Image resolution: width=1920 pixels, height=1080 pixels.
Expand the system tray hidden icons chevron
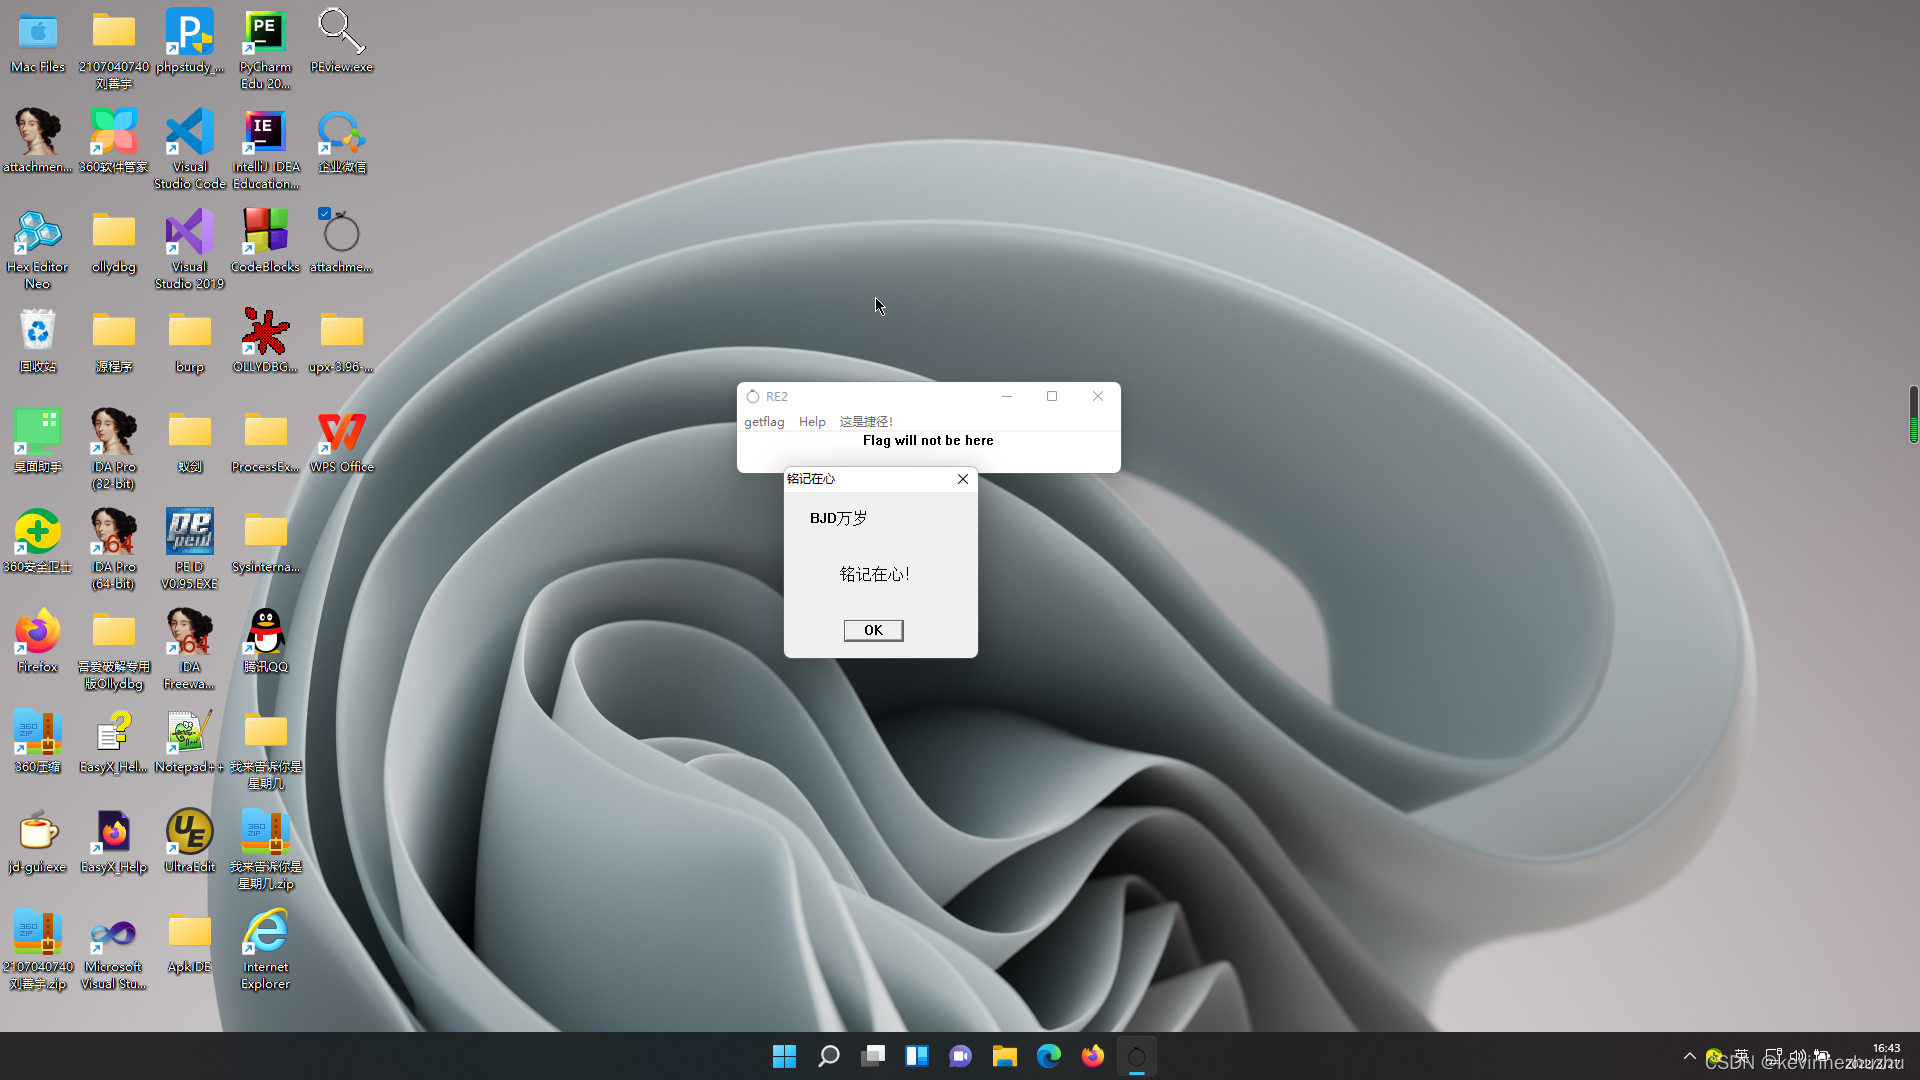(x=1690, y=1056)
